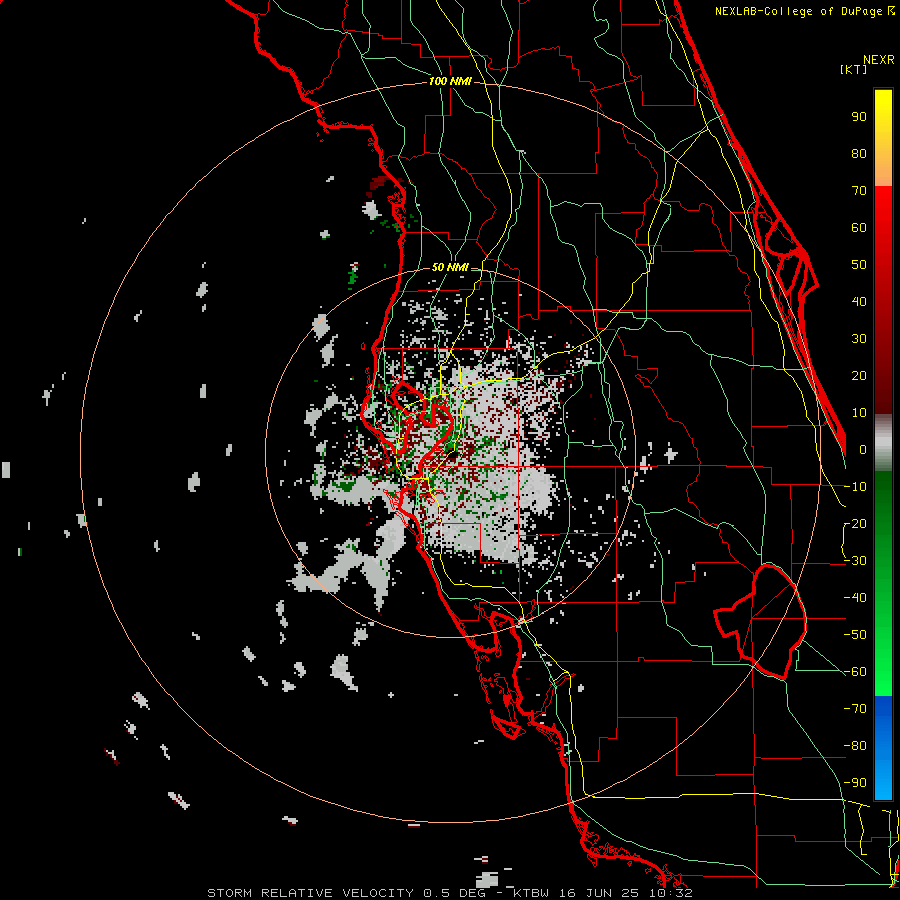900x900 pixels.
Task: Select the -50 scale value
Action: (855, 635)
